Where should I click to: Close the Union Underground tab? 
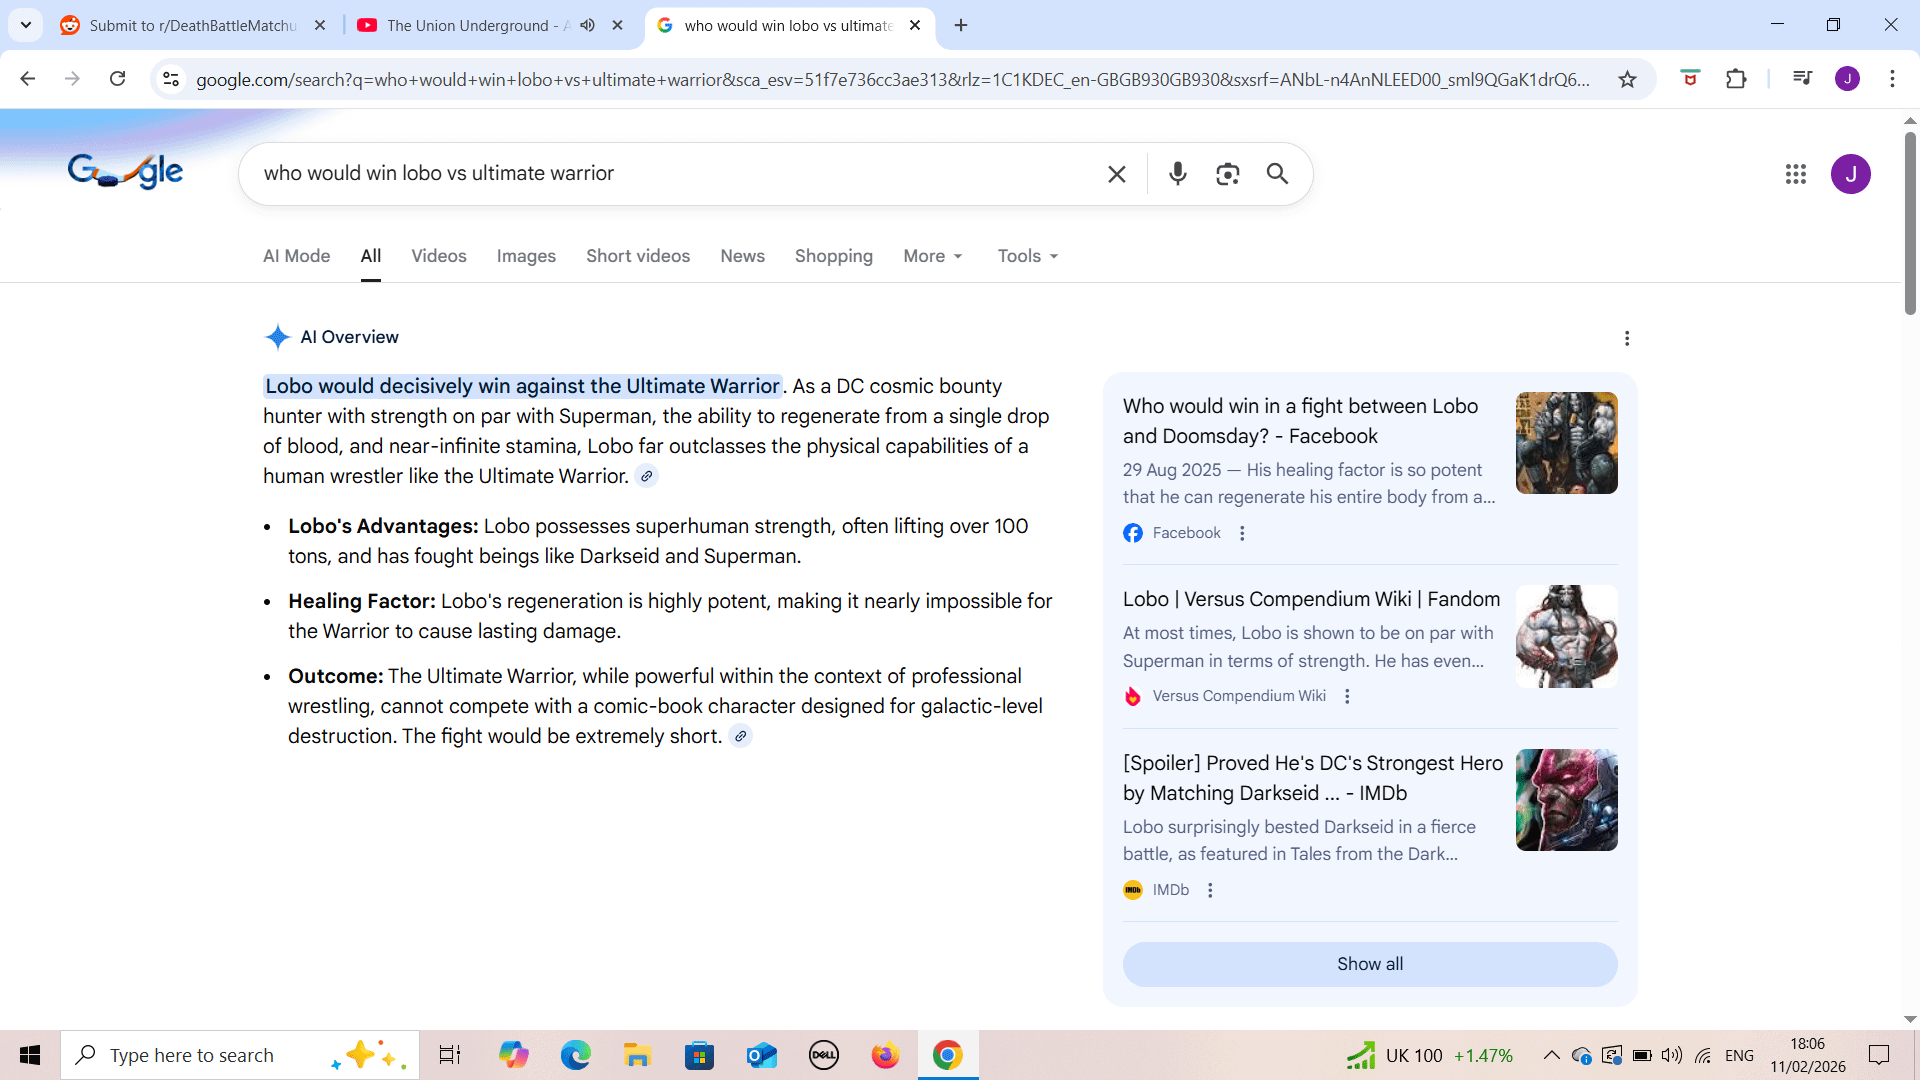pyautogui.click(x=618, y=25)
